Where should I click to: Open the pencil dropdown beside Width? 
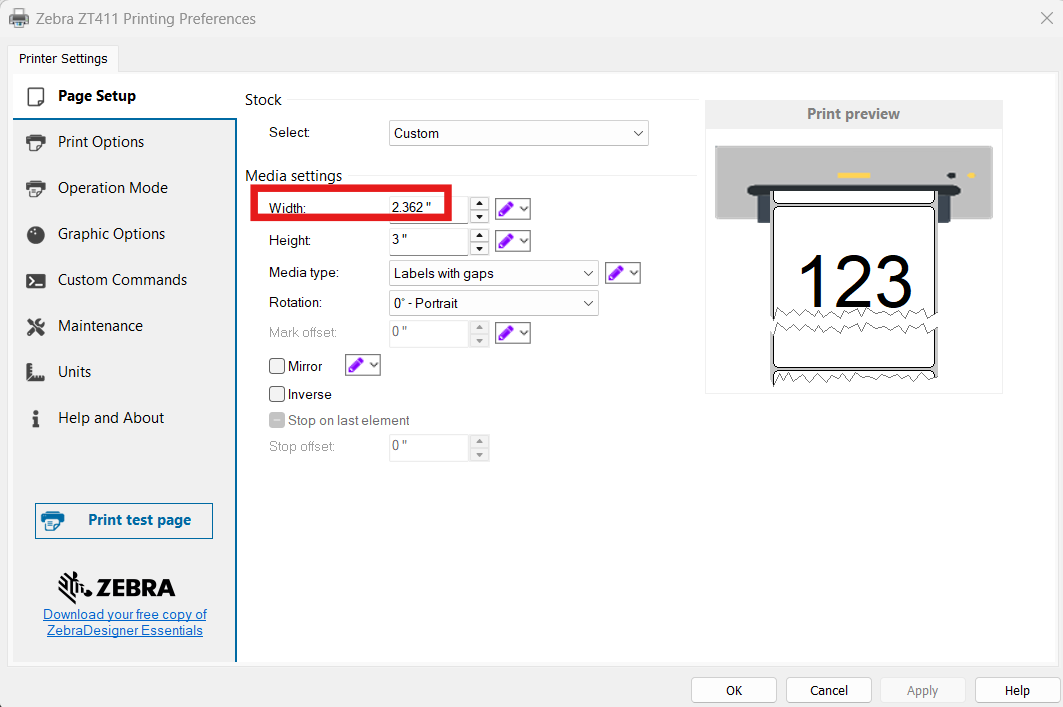coord(513,209)
